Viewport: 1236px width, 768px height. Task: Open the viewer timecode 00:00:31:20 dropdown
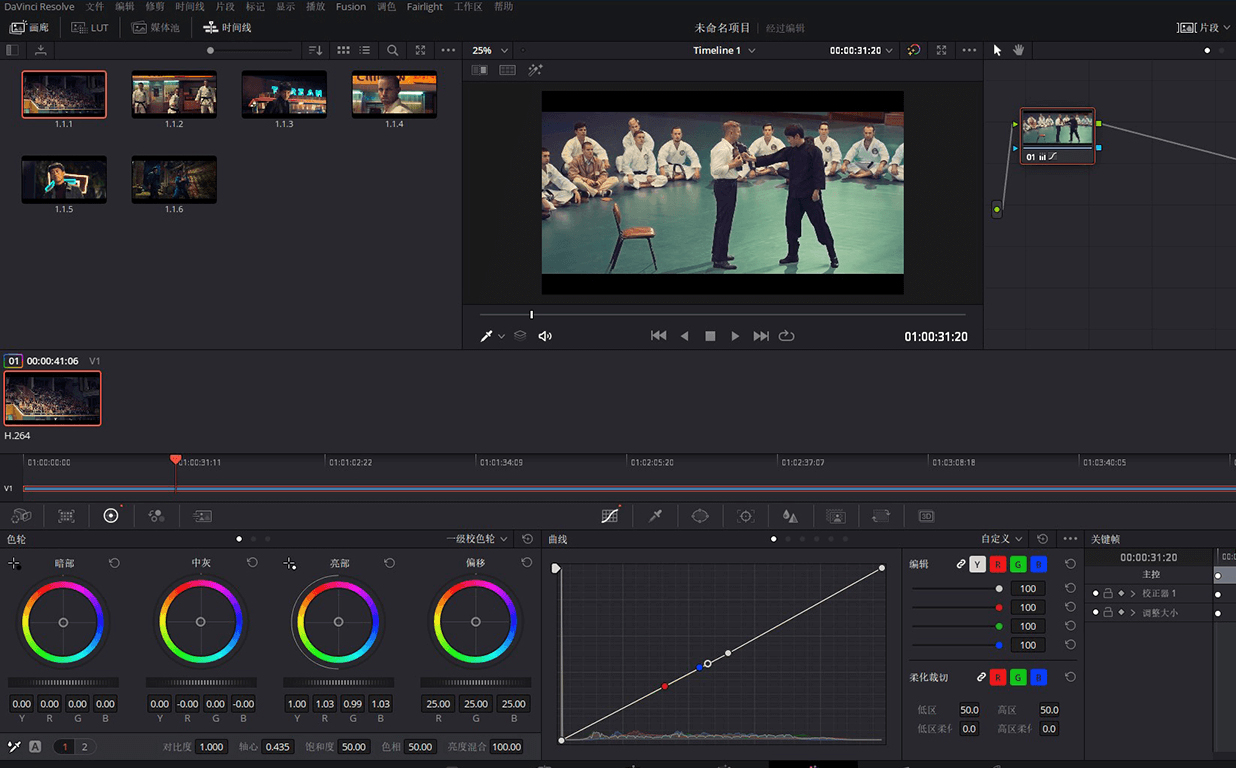pyautogui.click(x=861, y=50)
